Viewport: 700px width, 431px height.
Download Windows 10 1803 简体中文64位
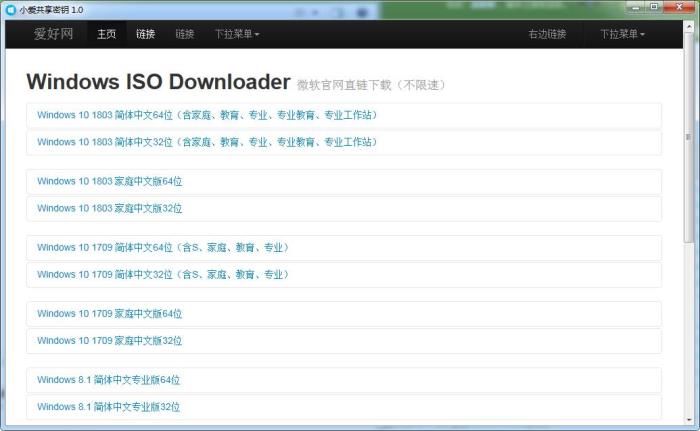click(344, 115)
